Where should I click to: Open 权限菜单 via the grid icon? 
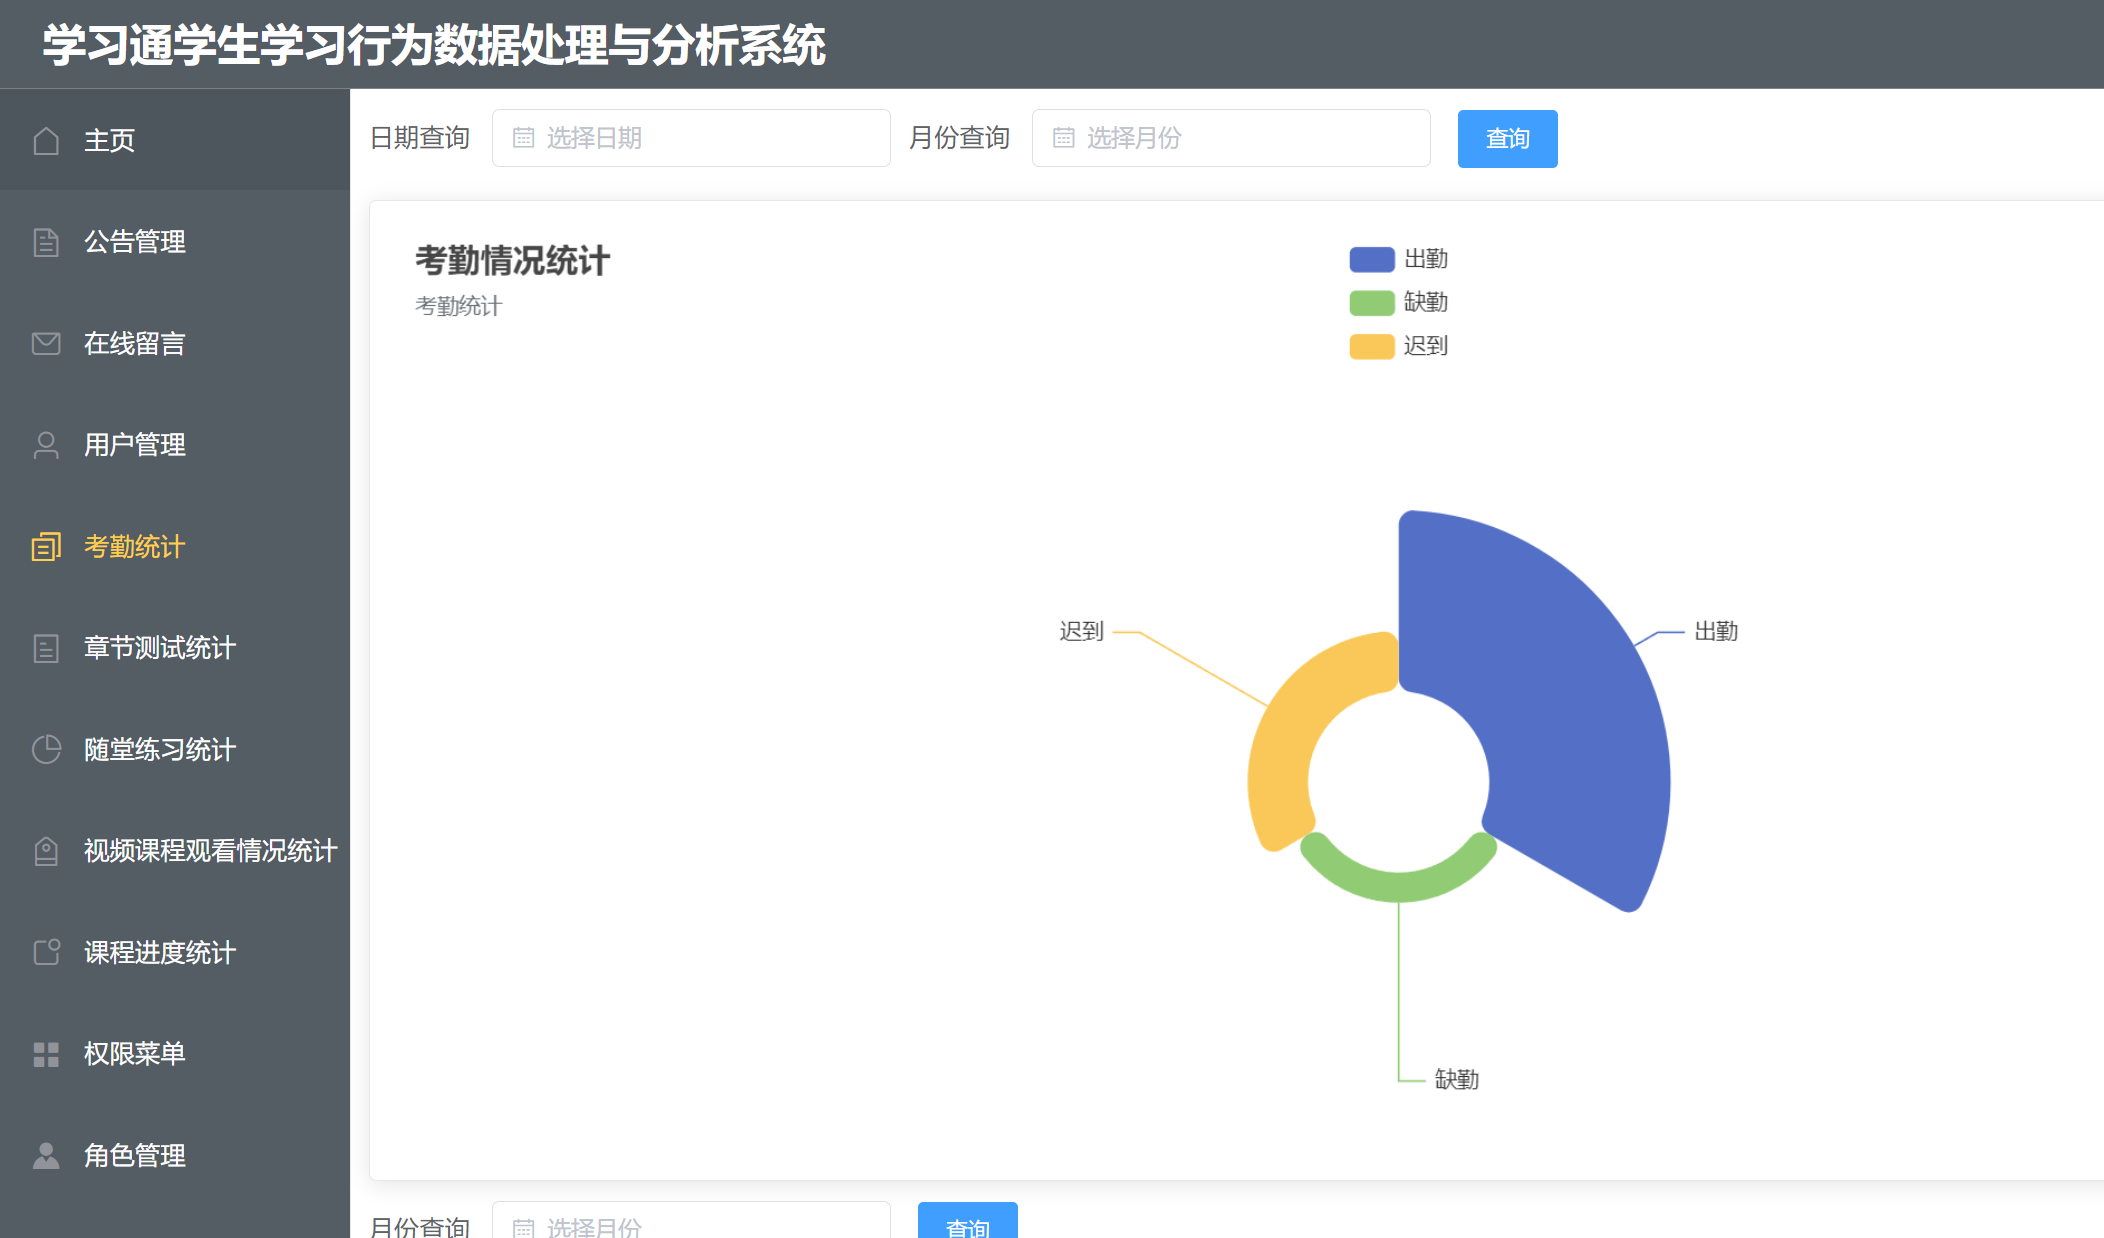pyautogui.click(x=46, y=1053)
